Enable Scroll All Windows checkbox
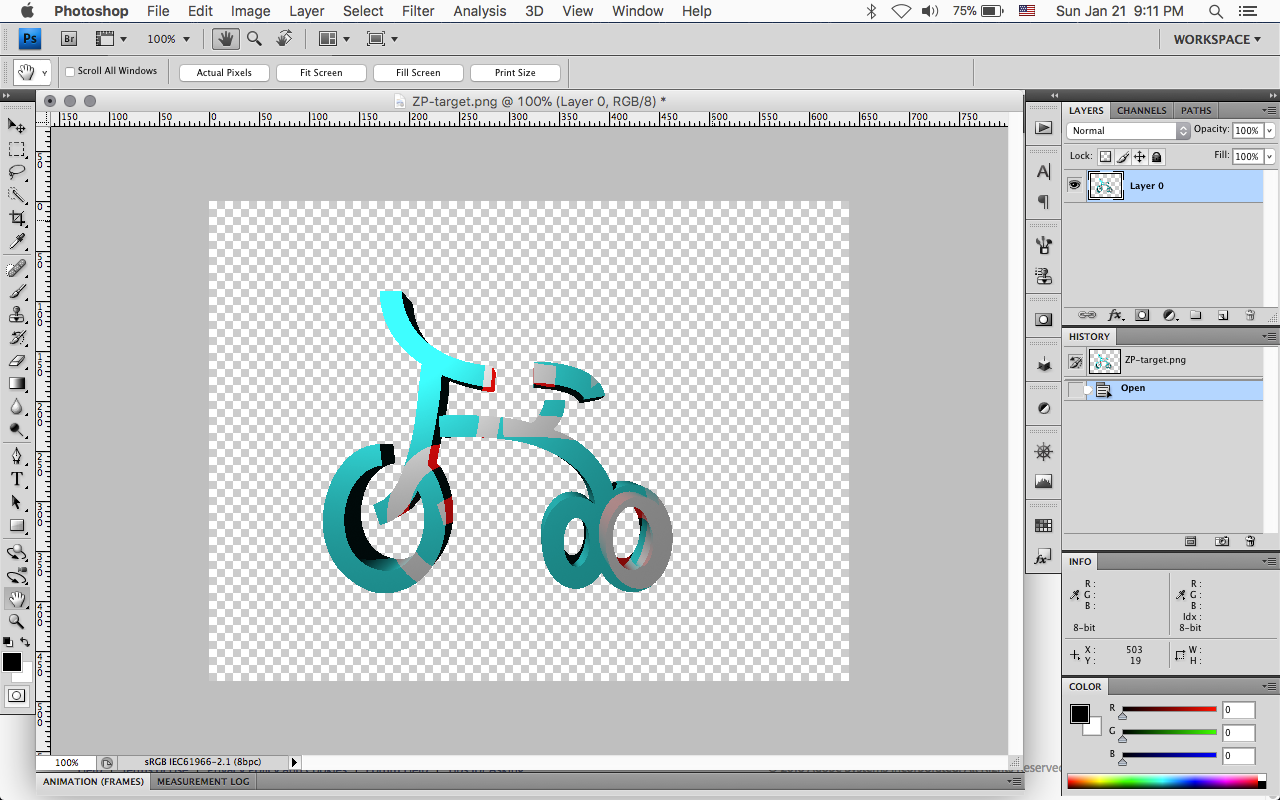The width and height of the screenshot is (1280, 800). coord(70,72)
